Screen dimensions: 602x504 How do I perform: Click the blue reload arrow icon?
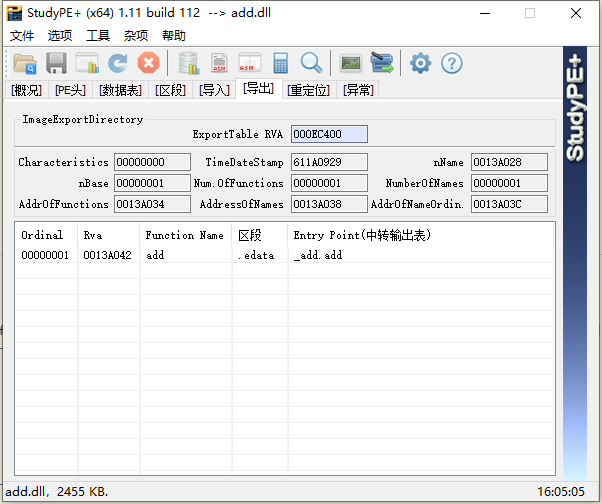coord(117,63)
